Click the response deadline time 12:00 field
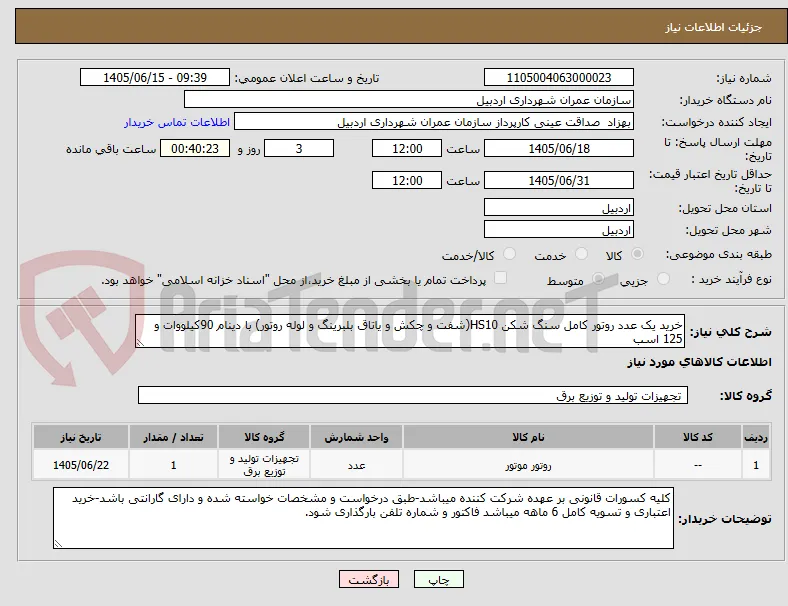 tap(407, 149)
